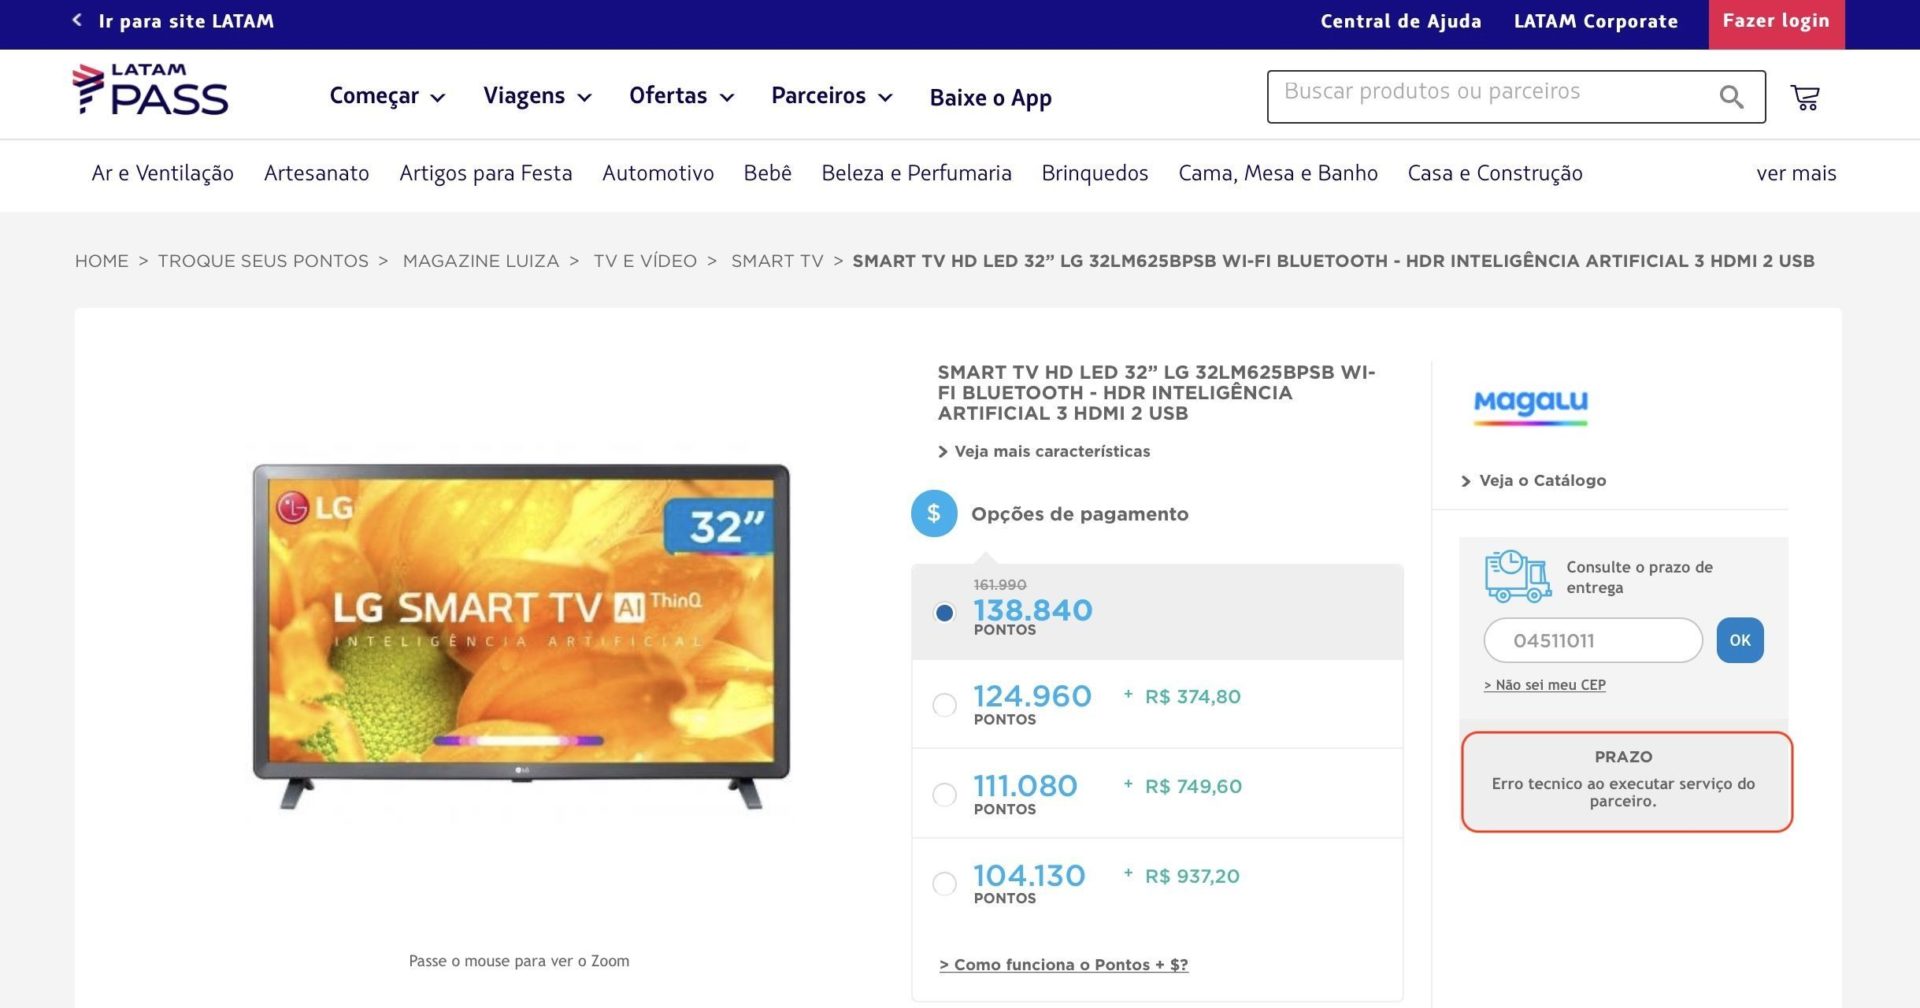Click the back arrow beside Ir para site LATAM
The width and height of the screenshot is (1920, 1008).
[77, 20]
